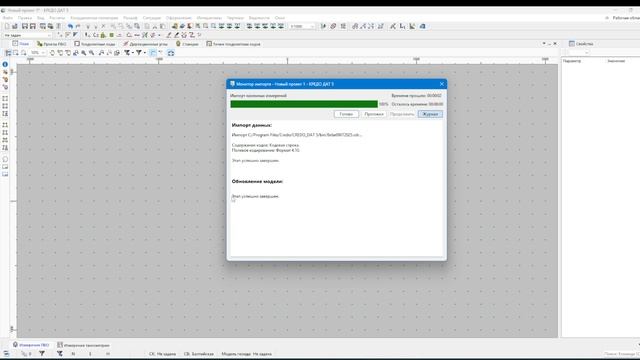Image resolution: width=640 pixels, height=360 pixels.
Task: Click 'СК: Не задана' in the status bar
Action: [x=162, y=354]
